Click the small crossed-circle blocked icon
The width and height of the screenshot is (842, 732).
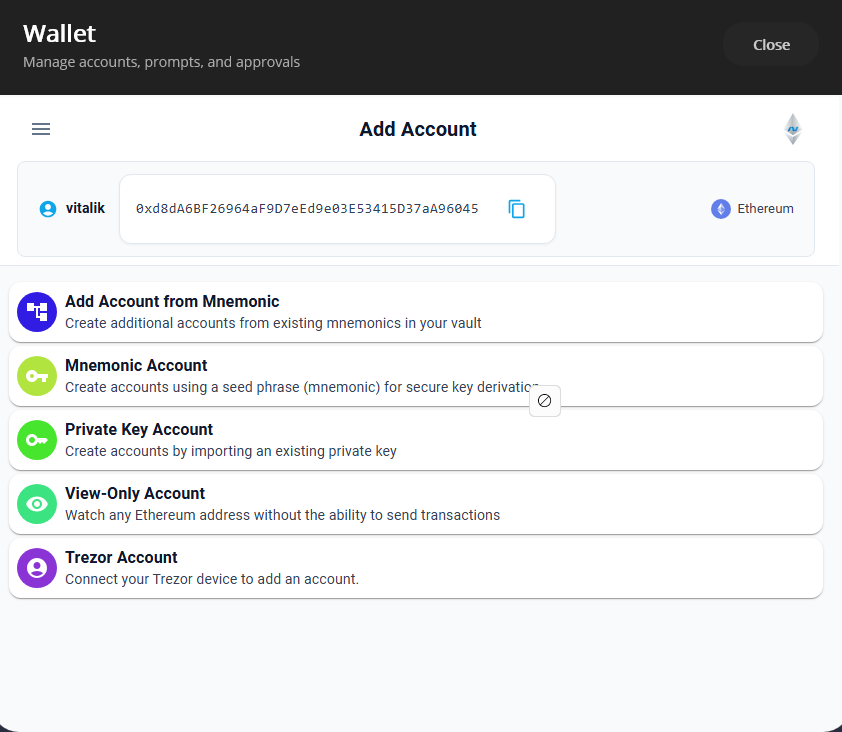point(545,400)
